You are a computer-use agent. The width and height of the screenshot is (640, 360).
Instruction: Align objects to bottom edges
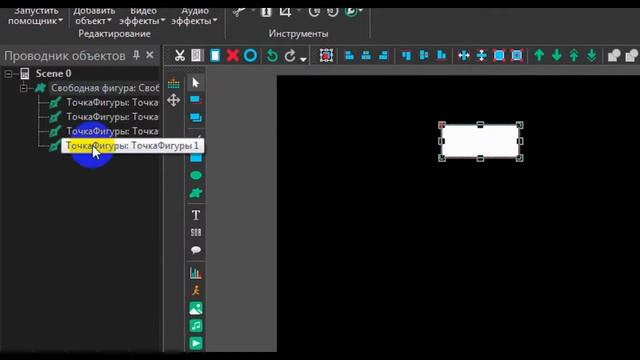[441, 56]
